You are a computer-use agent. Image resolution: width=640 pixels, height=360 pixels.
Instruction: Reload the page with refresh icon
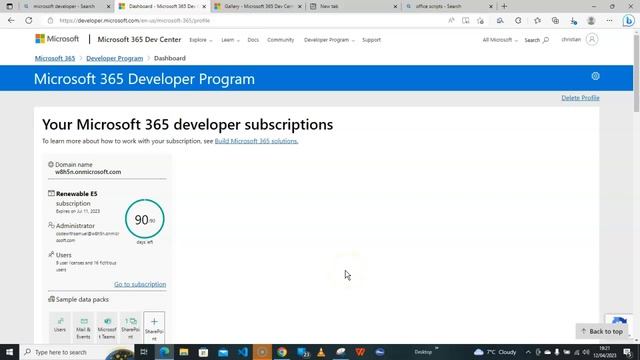click(x=29, y=20)
